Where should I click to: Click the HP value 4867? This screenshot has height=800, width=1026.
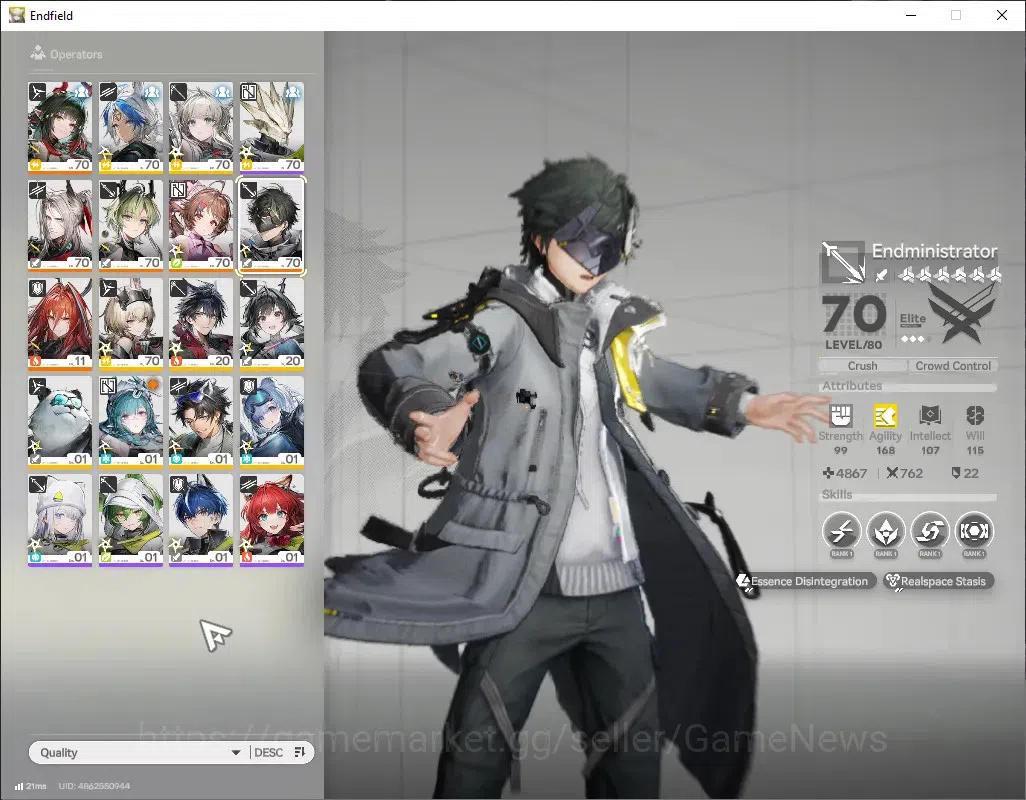845,473
